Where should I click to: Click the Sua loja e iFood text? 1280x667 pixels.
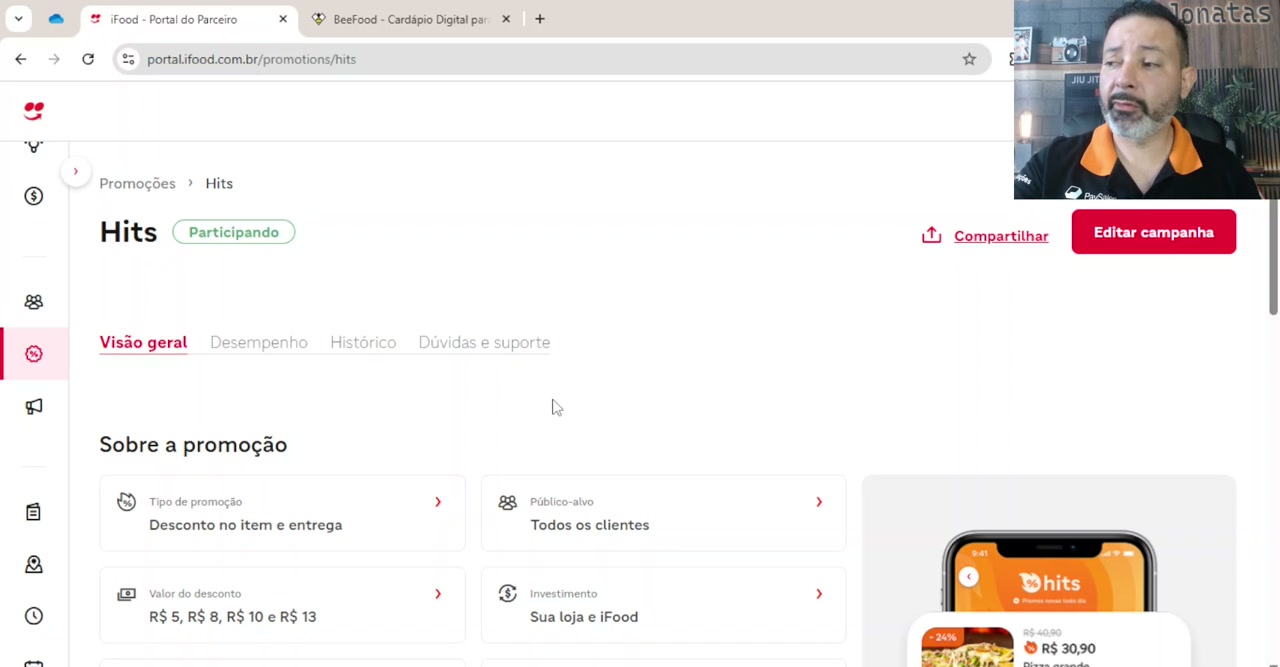(584, 617)
